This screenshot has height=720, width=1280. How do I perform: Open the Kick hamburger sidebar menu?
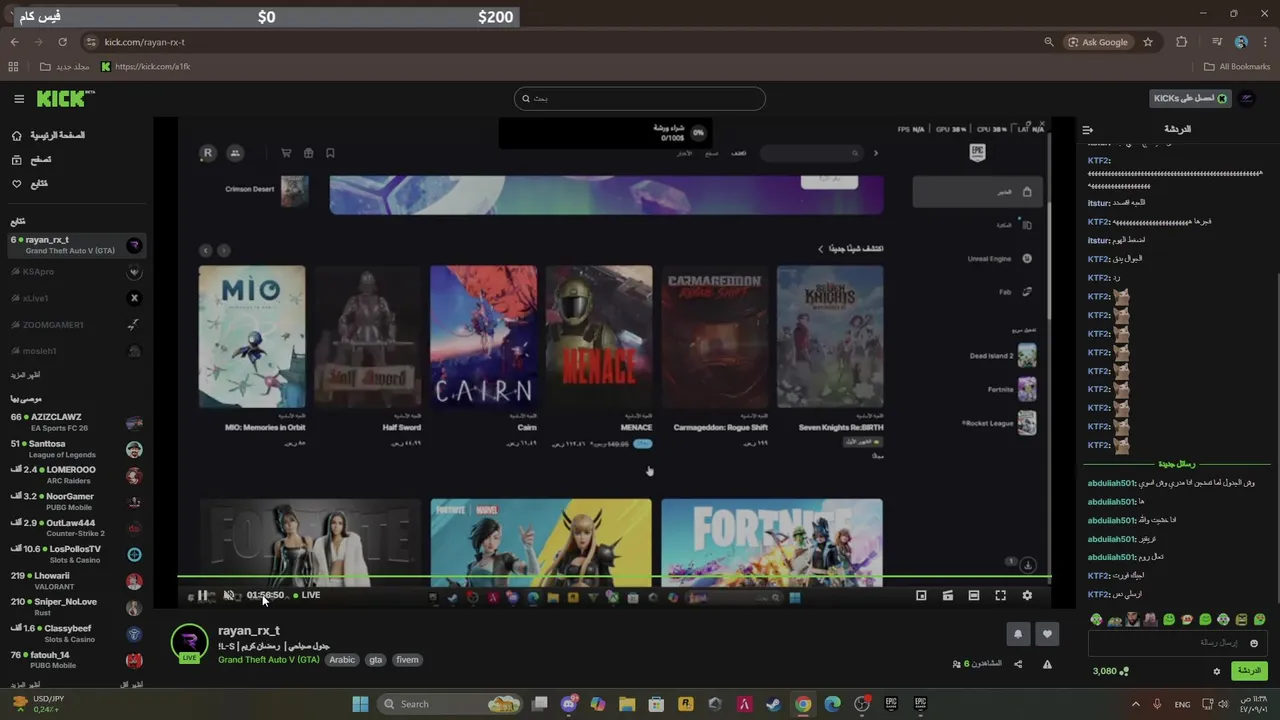(19, 99)
